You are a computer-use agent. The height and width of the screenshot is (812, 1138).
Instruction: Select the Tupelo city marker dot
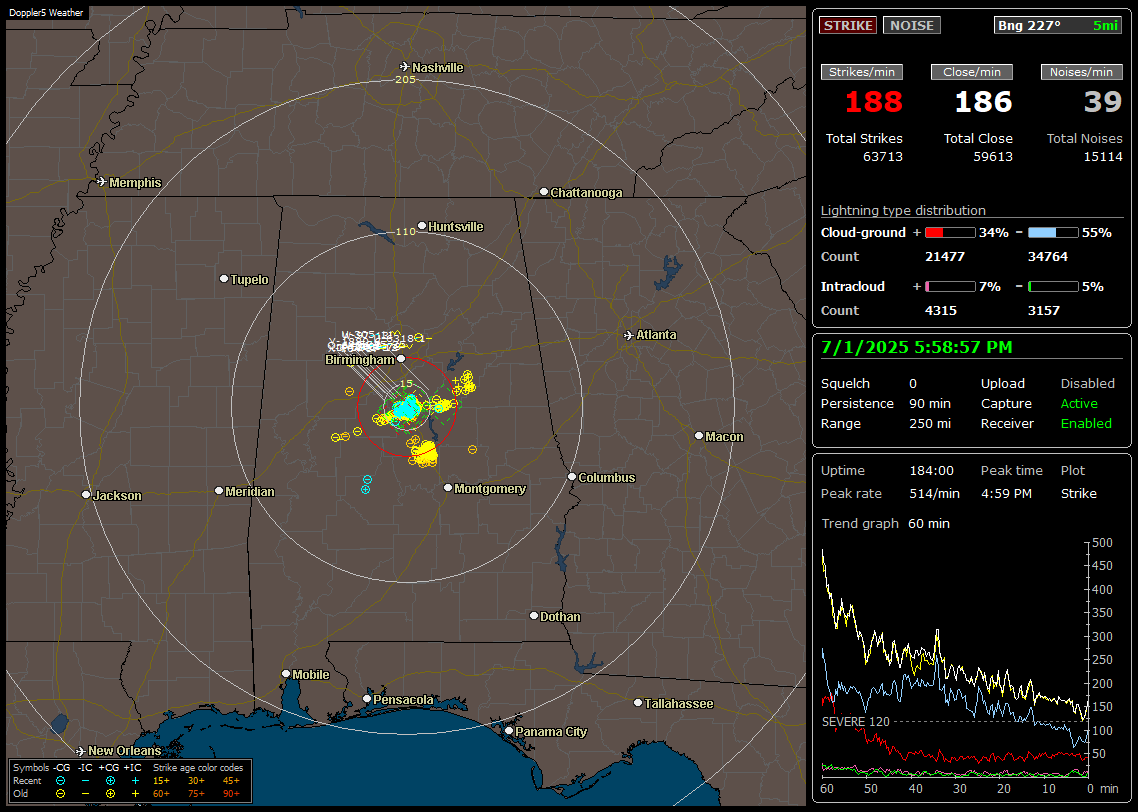(224, 279)
